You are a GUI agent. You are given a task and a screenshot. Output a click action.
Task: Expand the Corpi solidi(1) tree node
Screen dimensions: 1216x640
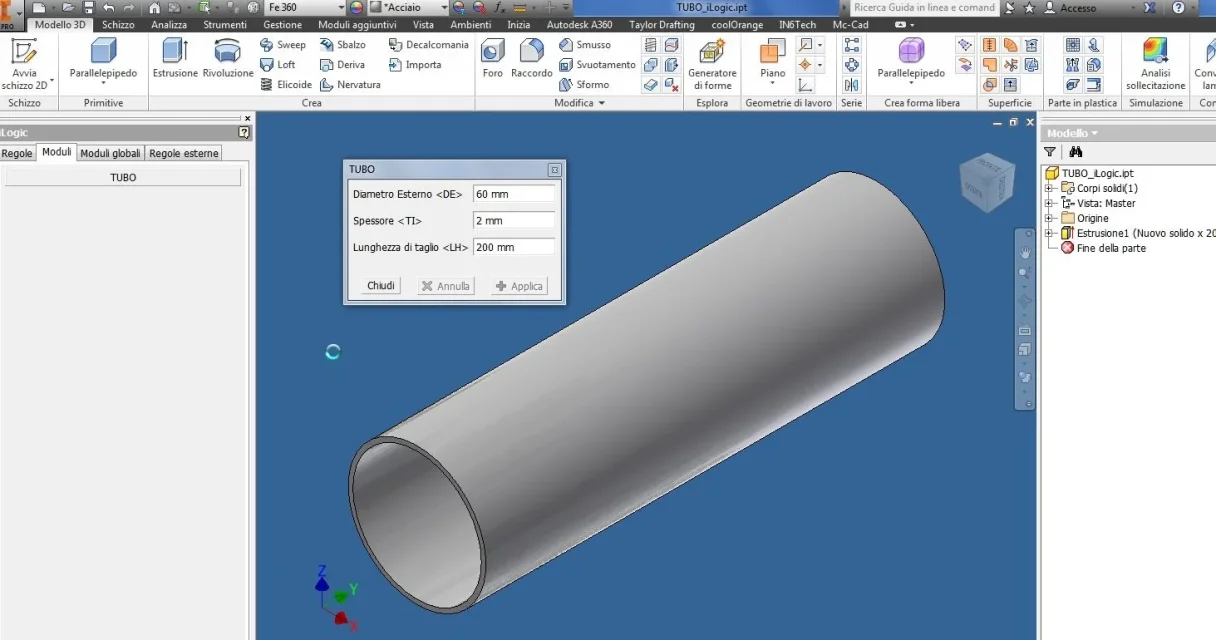[1049, 188]
